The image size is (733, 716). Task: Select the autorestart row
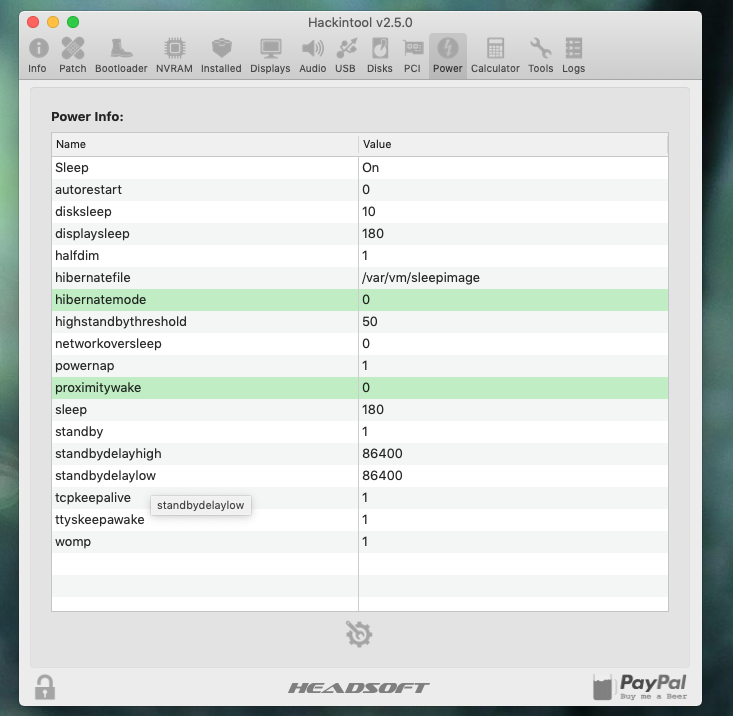360,189
